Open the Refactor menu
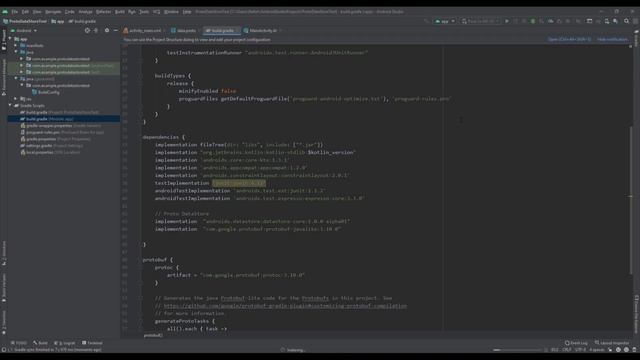This screenshot has width=640, height=360. click(x=103, y=11)
